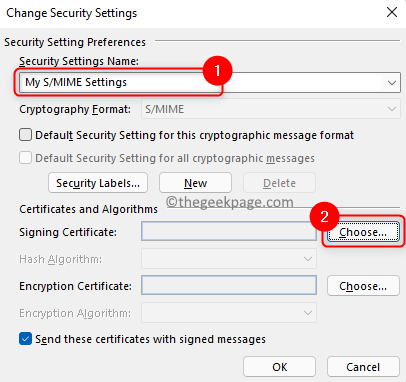Open the Security Labels dialog
The width and height of the screenshot is (406, 382).
(98, 183)
